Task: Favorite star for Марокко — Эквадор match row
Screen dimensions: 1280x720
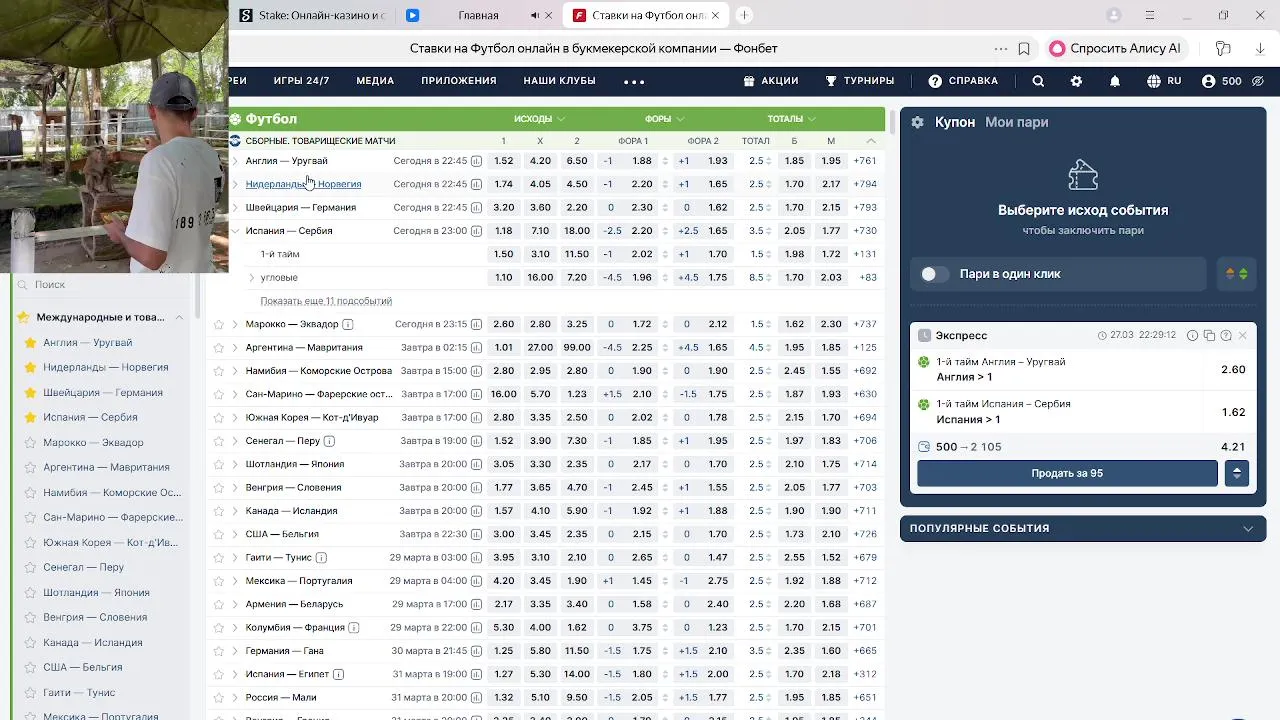Action: click(x=219, y=324)
